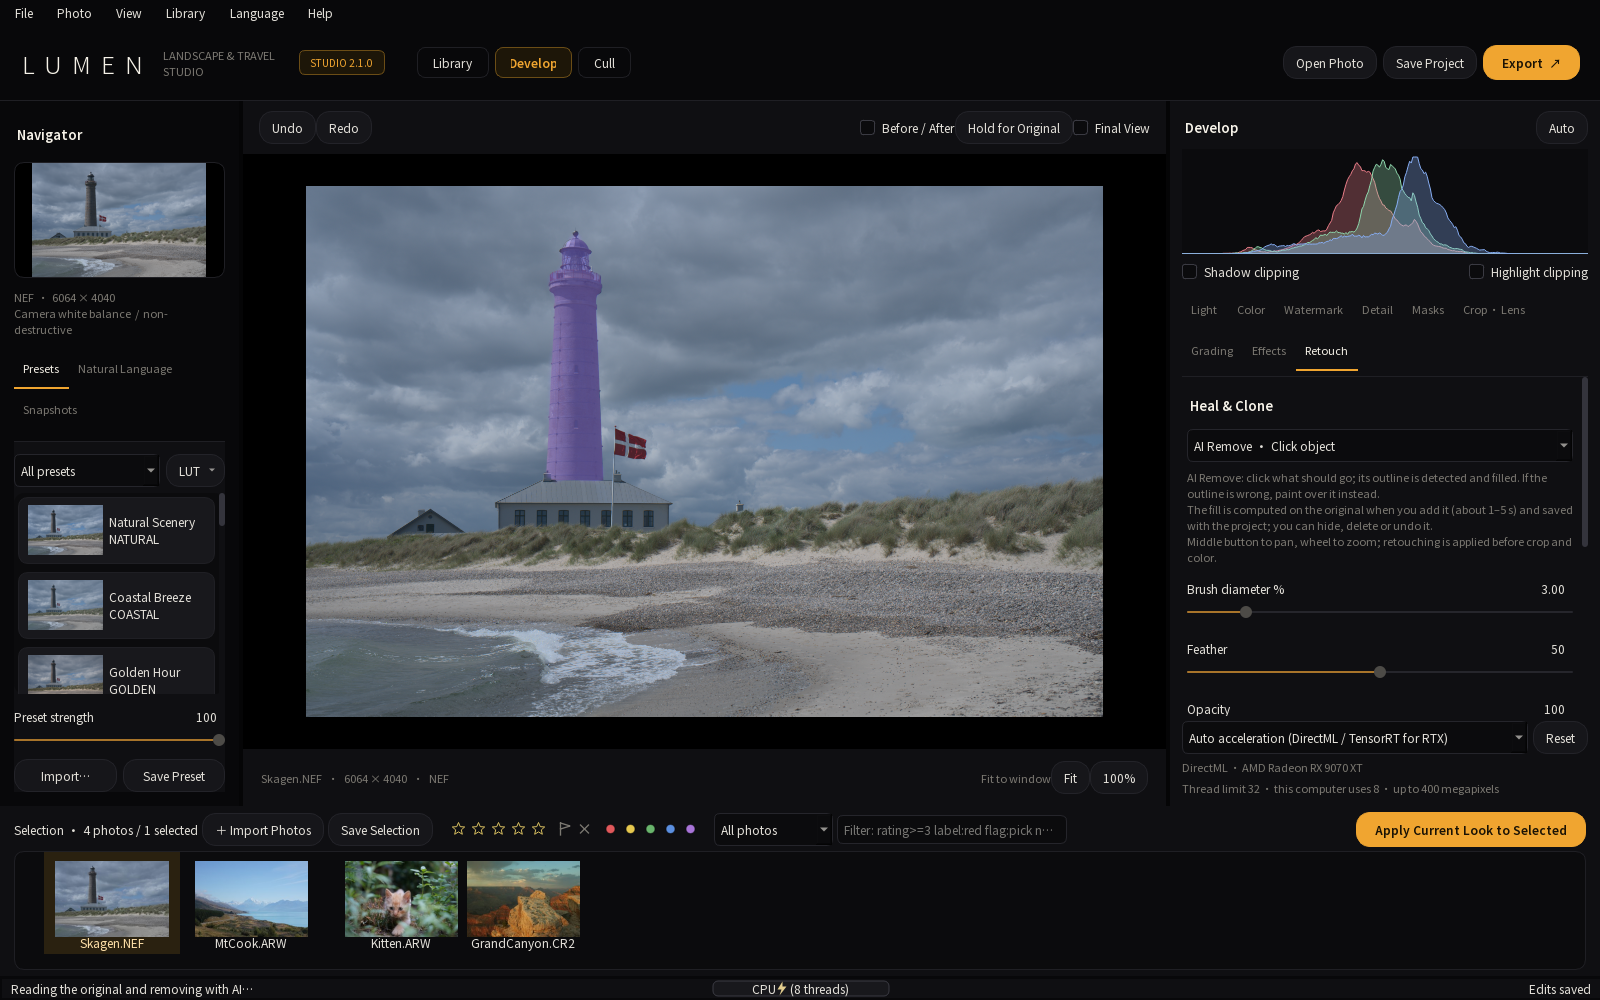Open the All photos filter dropdown
The image size is (1600, 1000).
click(773, 830)
